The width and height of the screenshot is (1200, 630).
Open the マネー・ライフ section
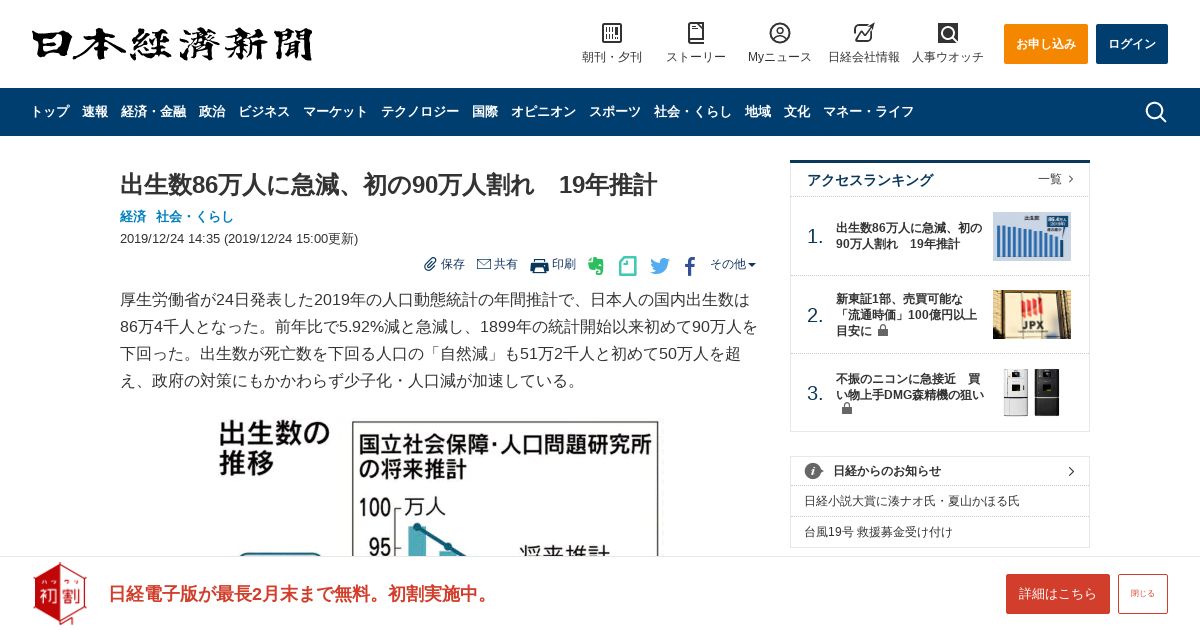click(868, 112)
